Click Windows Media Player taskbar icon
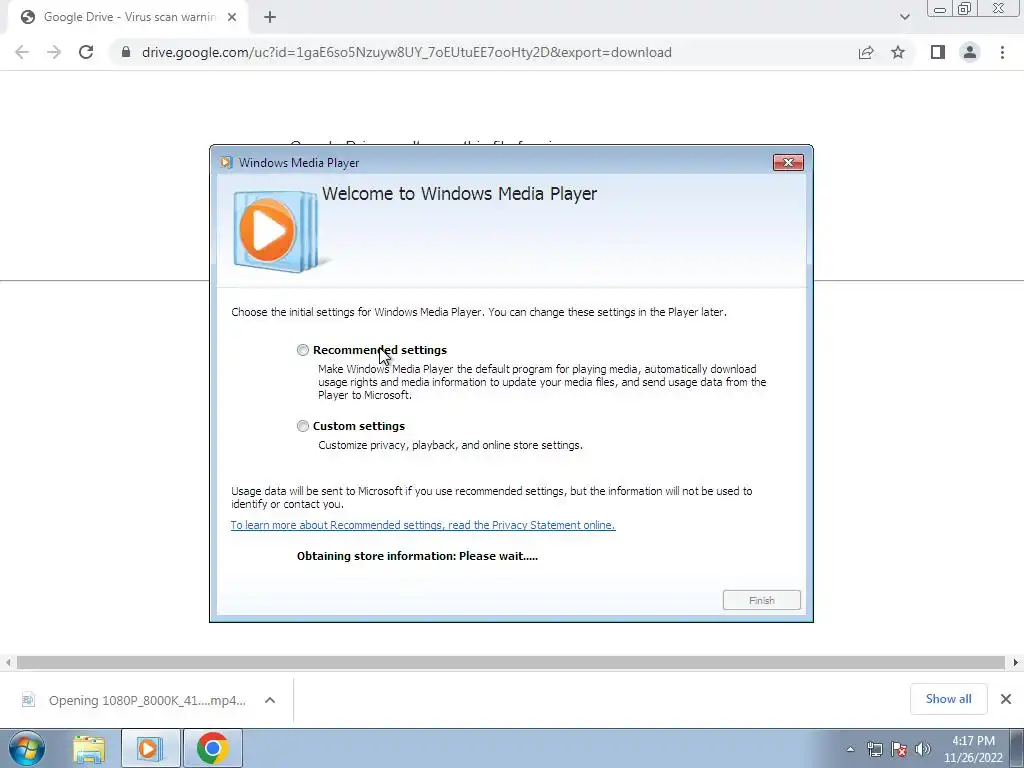 tap(150, 748)
